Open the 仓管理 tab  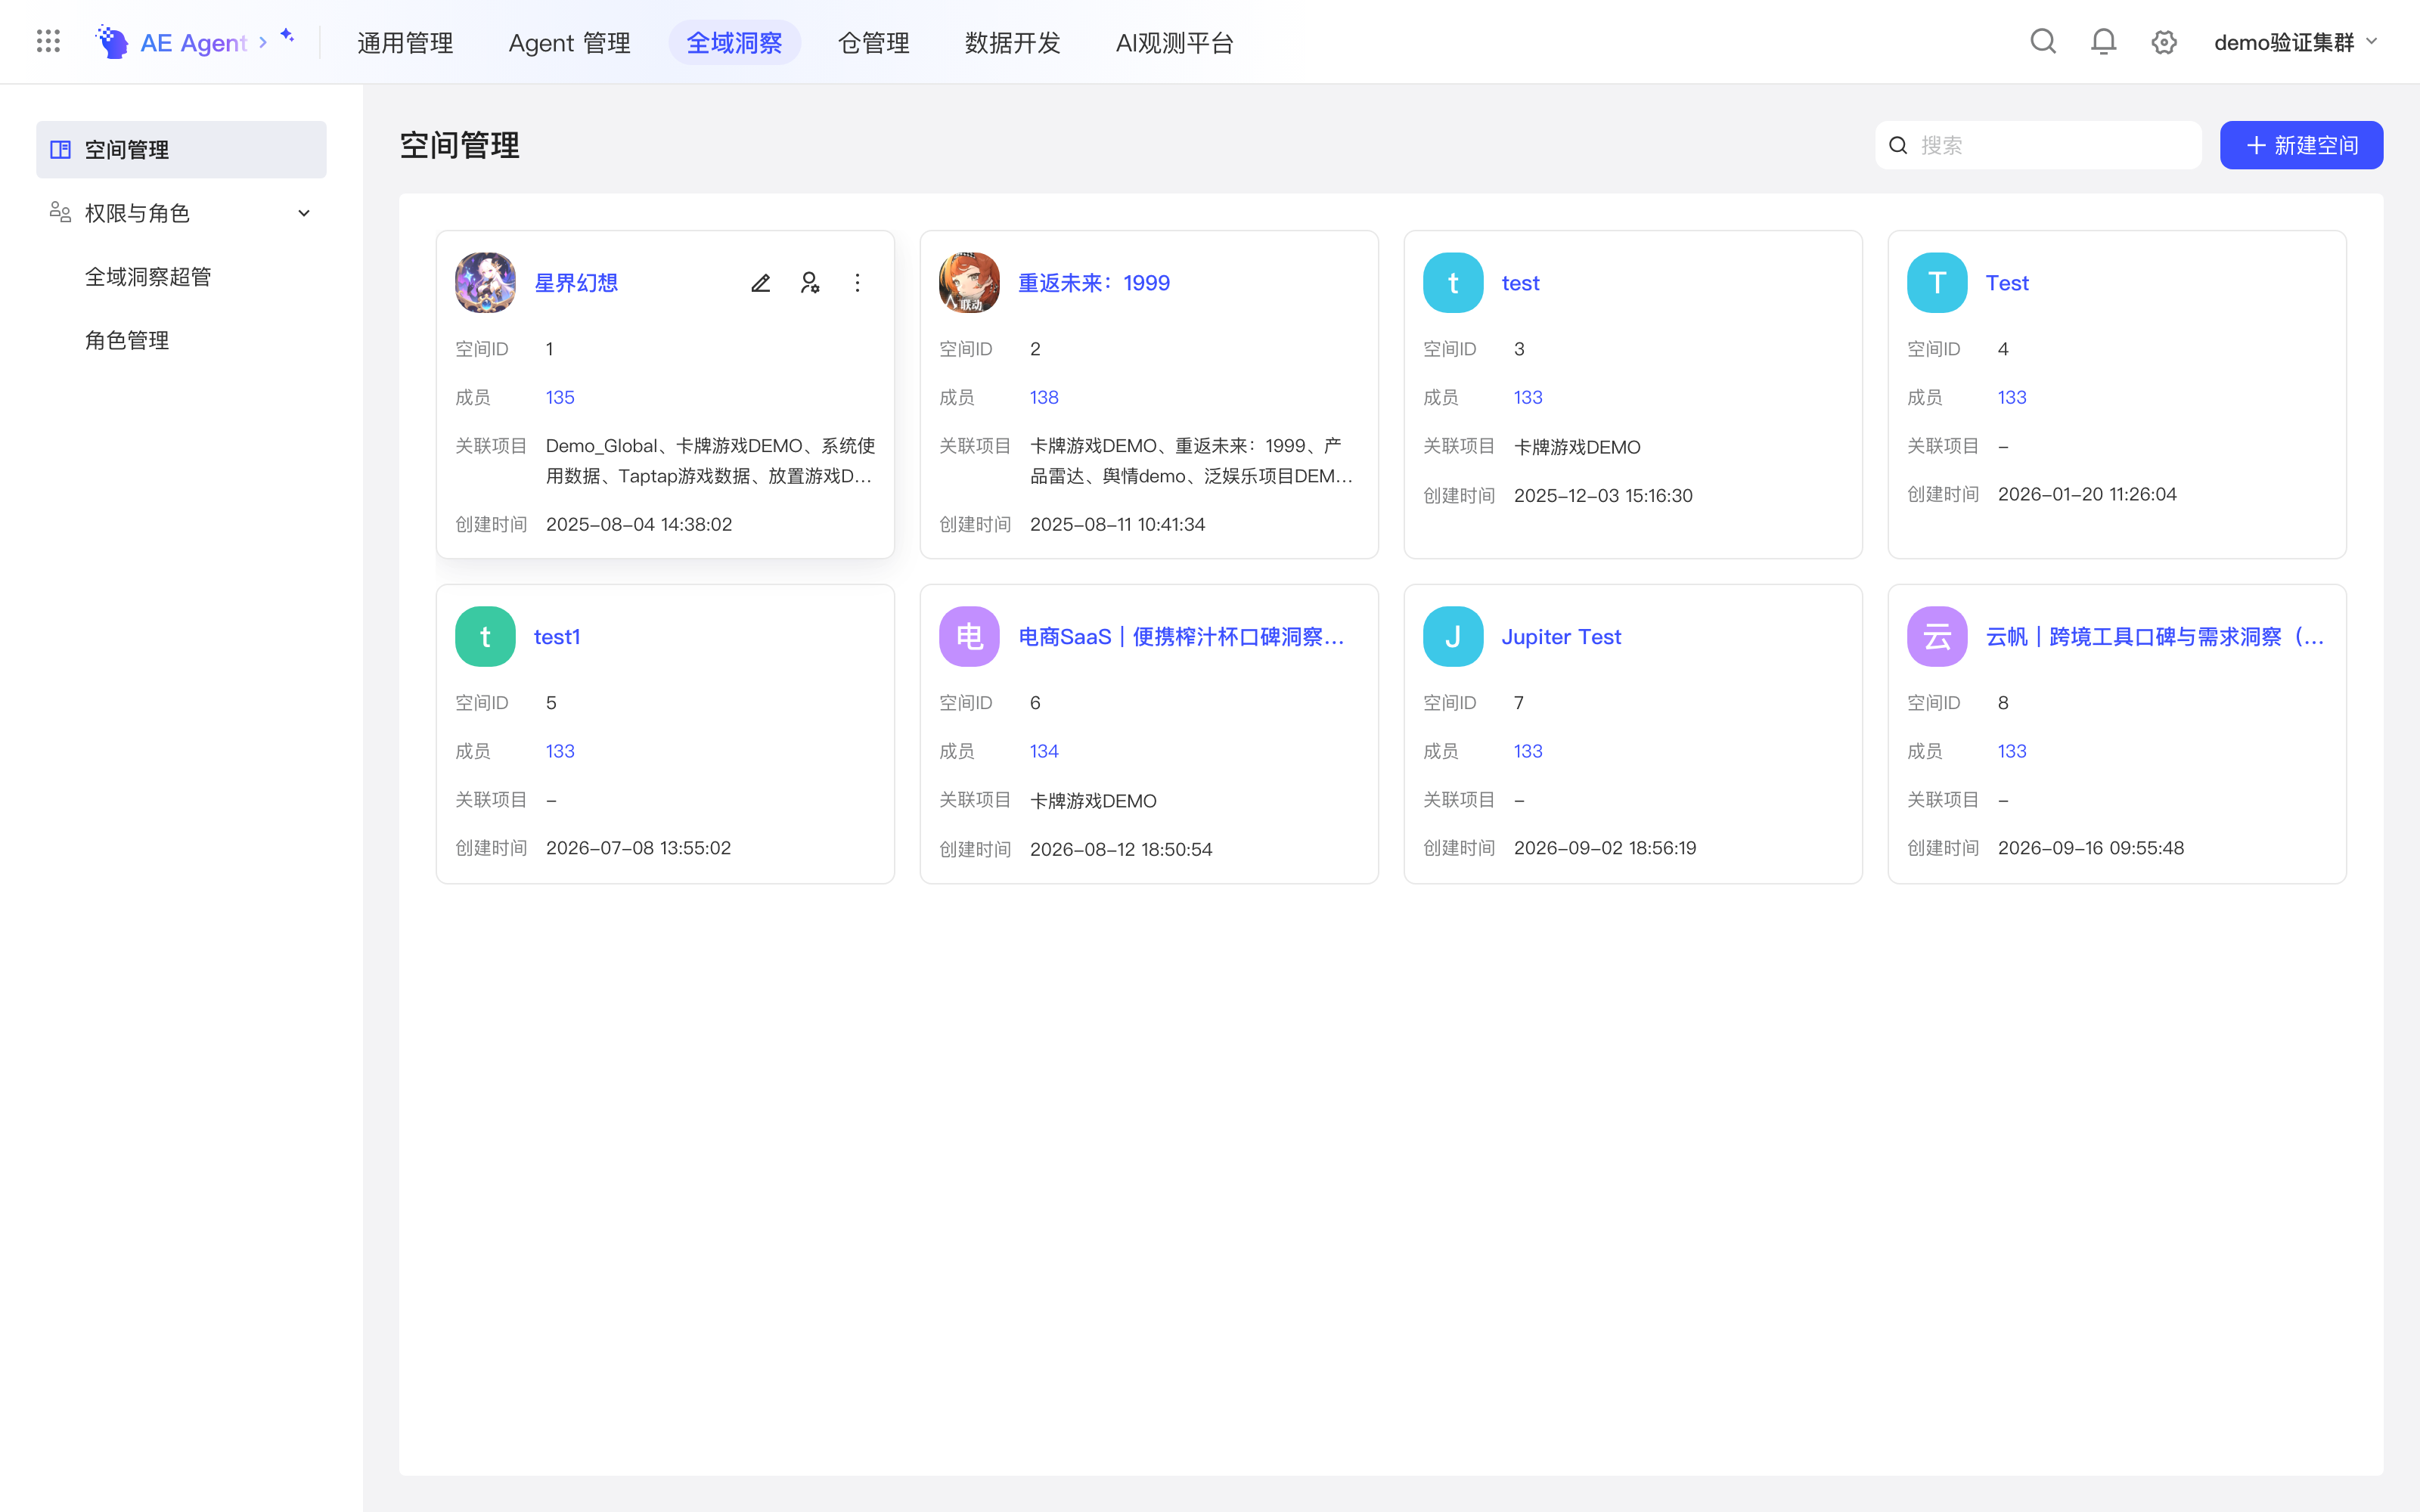pyautogui.click(x=873, y=42)
